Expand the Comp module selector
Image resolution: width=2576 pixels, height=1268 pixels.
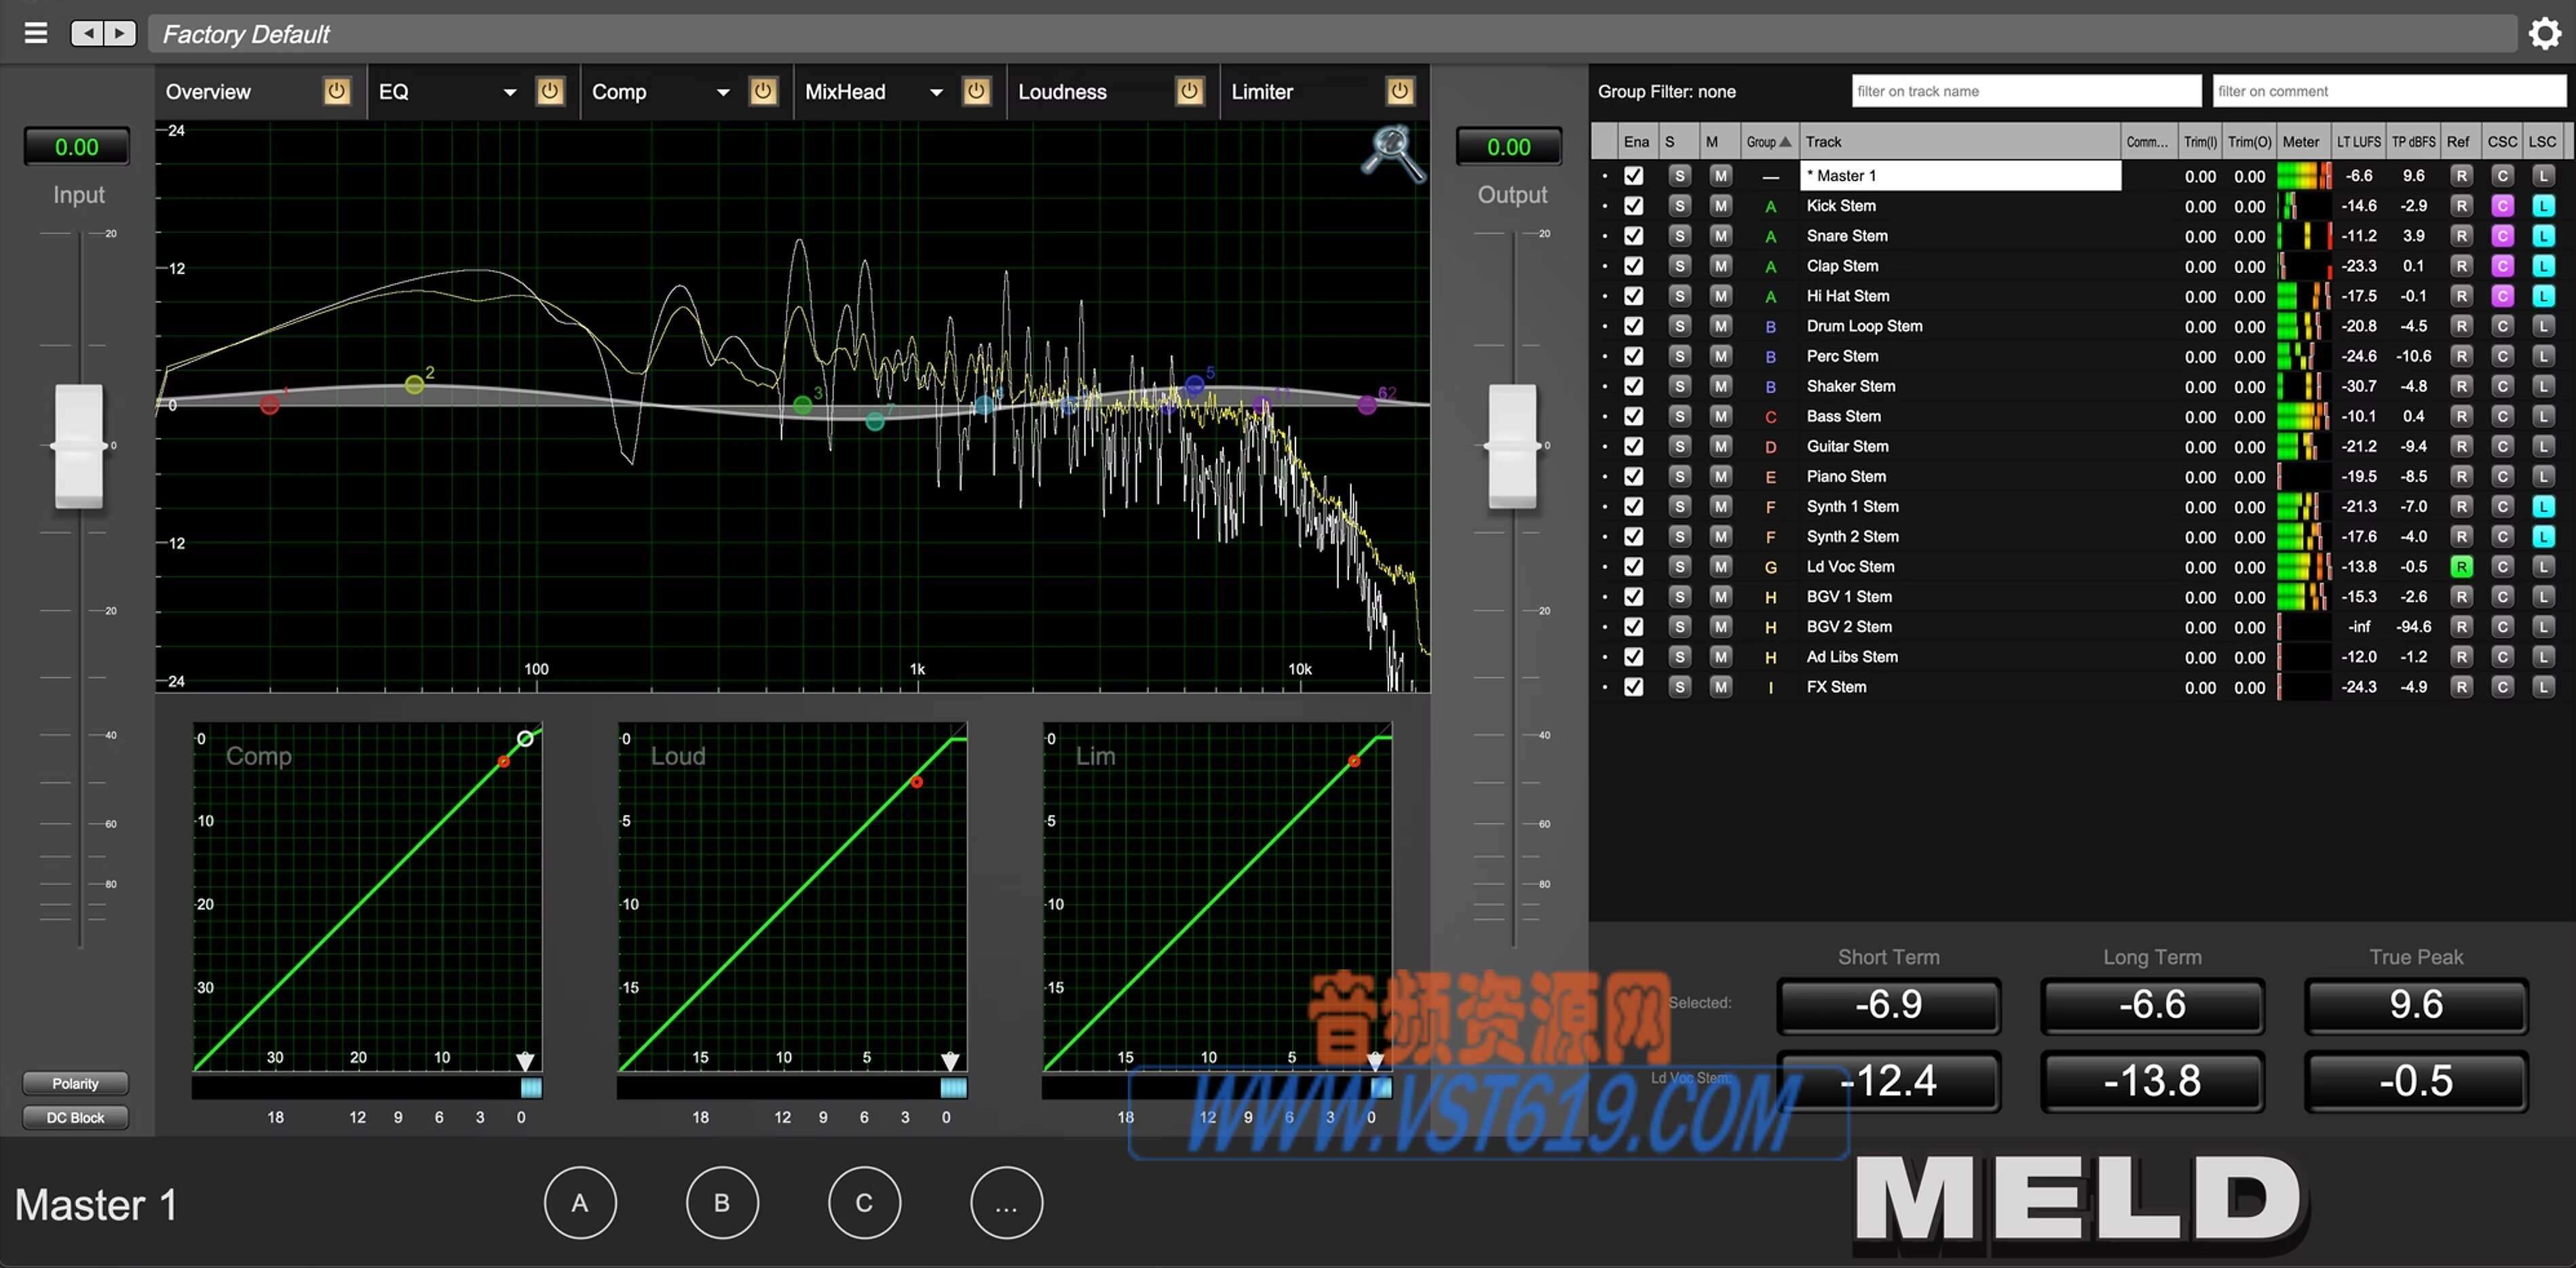723,92
